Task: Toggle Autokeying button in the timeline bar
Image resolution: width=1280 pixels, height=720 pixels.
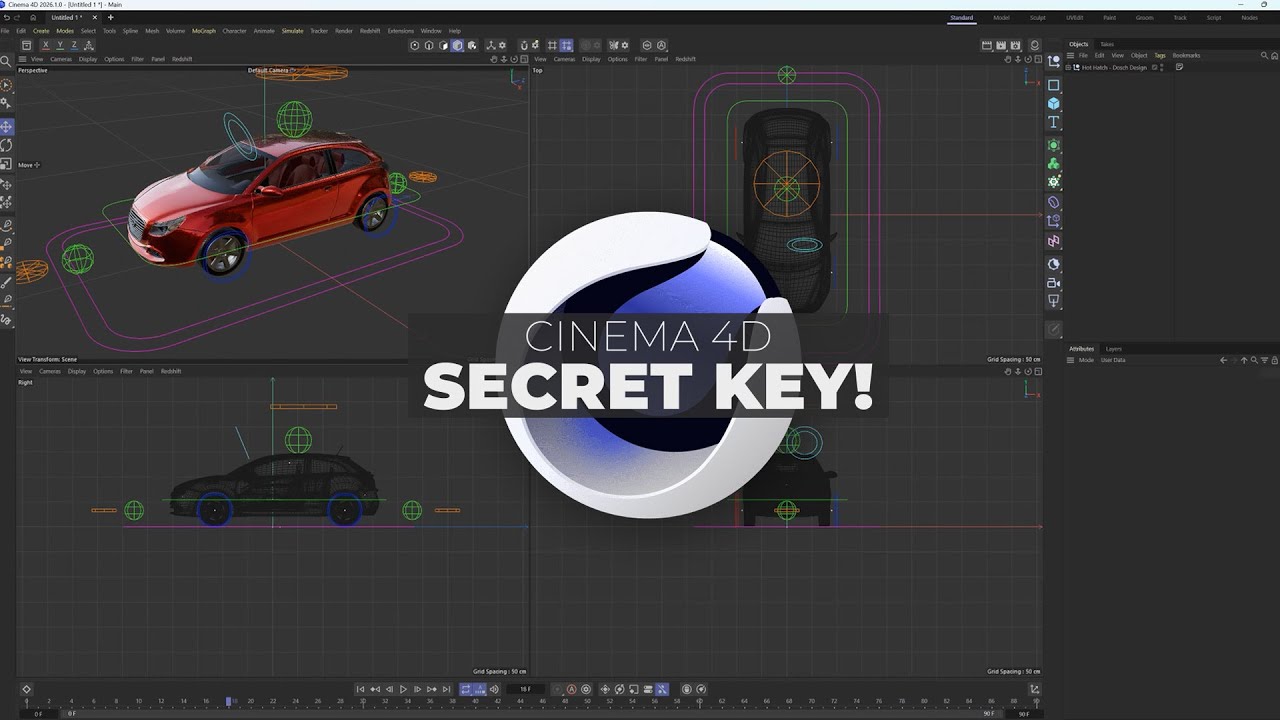Action: [x=571, y=689]
